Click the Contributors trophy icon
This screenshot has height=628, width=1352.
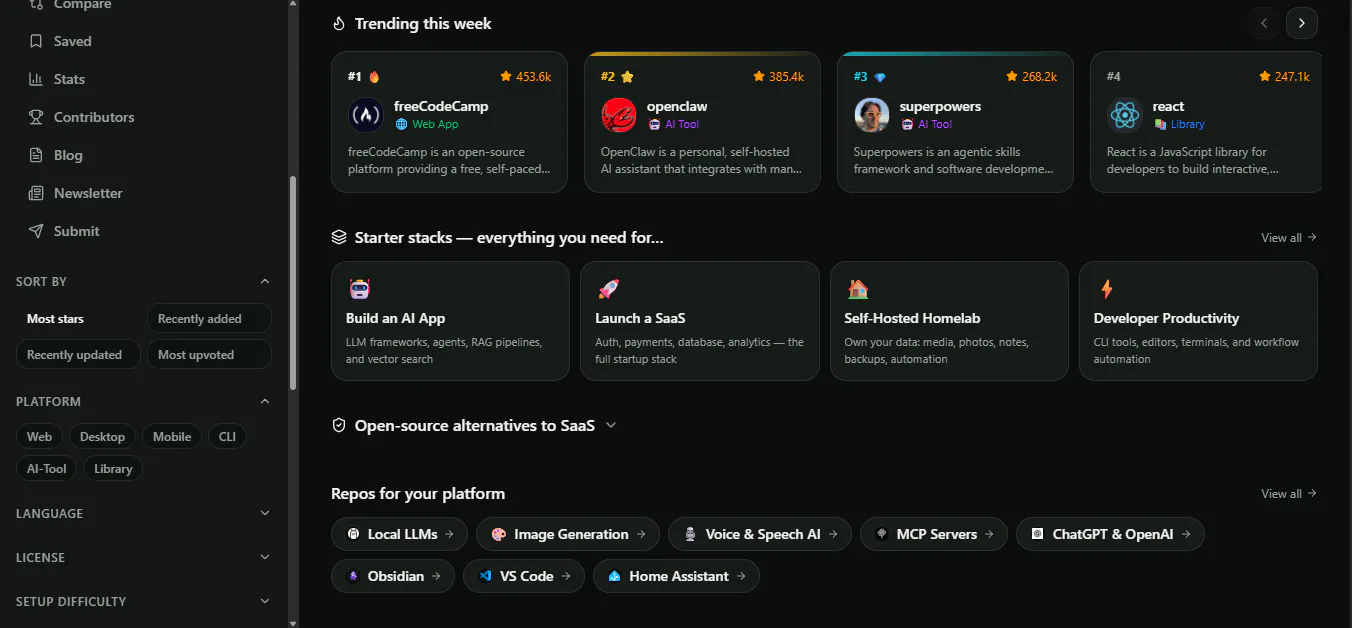[36, 117]
